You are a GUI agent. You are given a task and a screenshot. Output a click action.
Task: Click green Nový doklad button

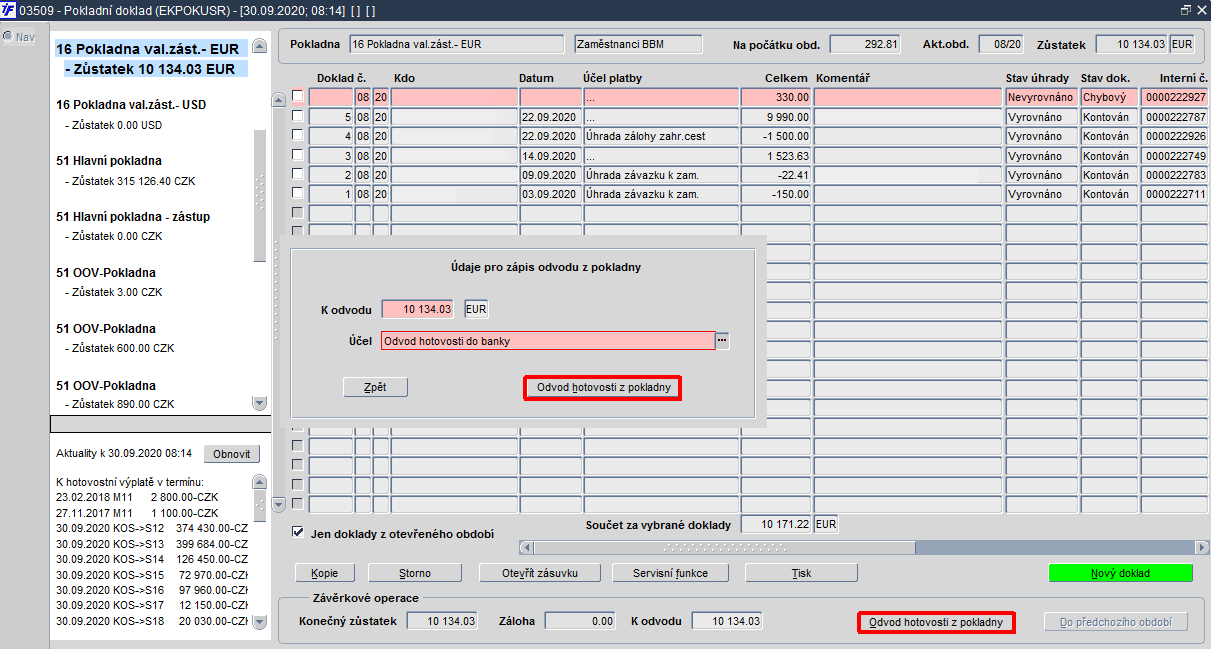tap(1120, 574)
